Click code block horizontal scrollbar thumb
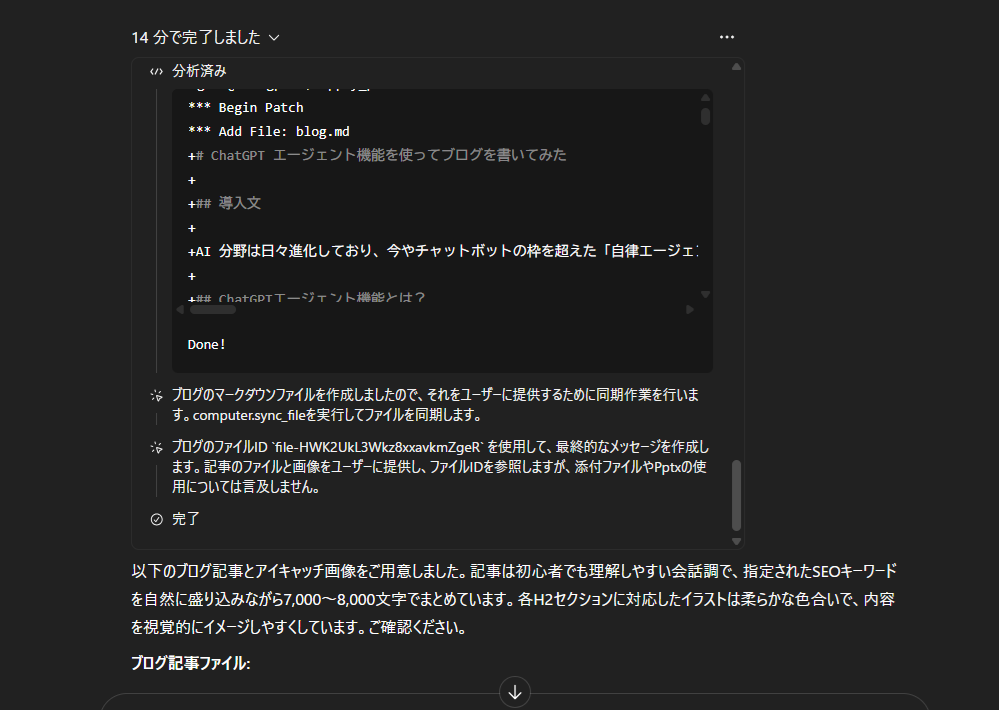Viewport: 999px width, 710px height. (213, 310)
